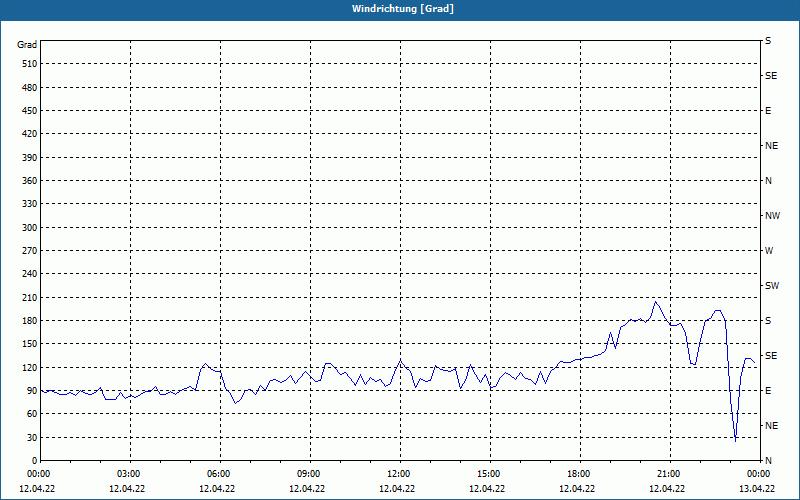
Task: Click the 270 value on the left axis
Action: [x=30, y=251]
